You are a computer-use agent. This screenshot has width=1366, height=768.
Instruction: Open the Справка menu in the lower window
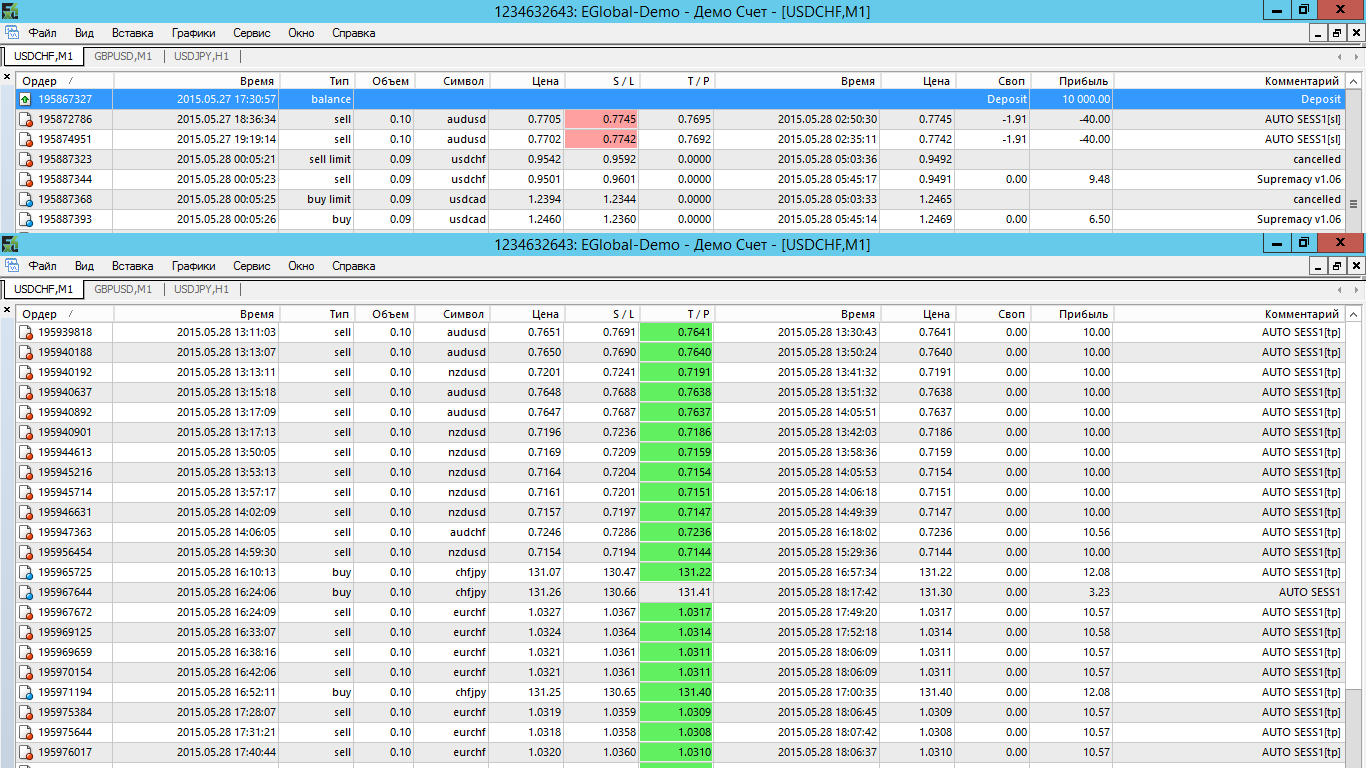(353, 266)
